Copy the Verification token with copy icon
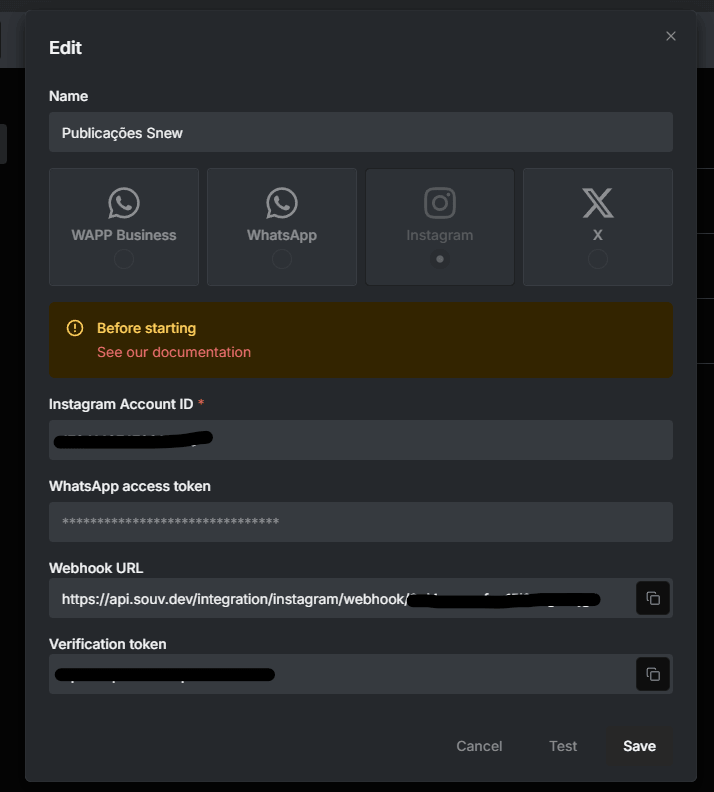Image resolution: width=714 pixels, height=792 pixels. [x=653, y=674]
